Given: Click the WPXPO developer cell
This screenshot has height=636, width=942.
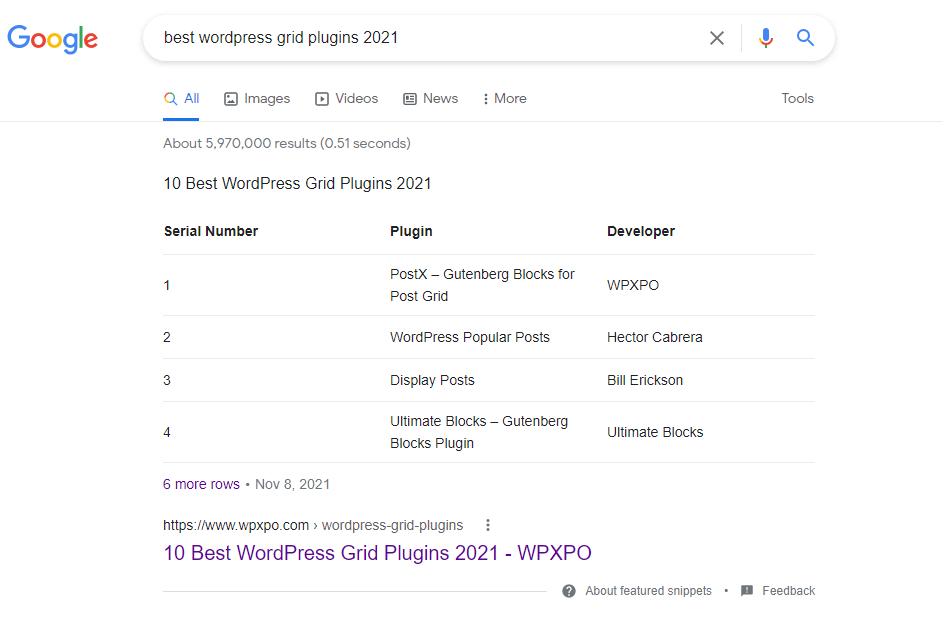Looking at the screenshot, I should [x=633, y=285].
